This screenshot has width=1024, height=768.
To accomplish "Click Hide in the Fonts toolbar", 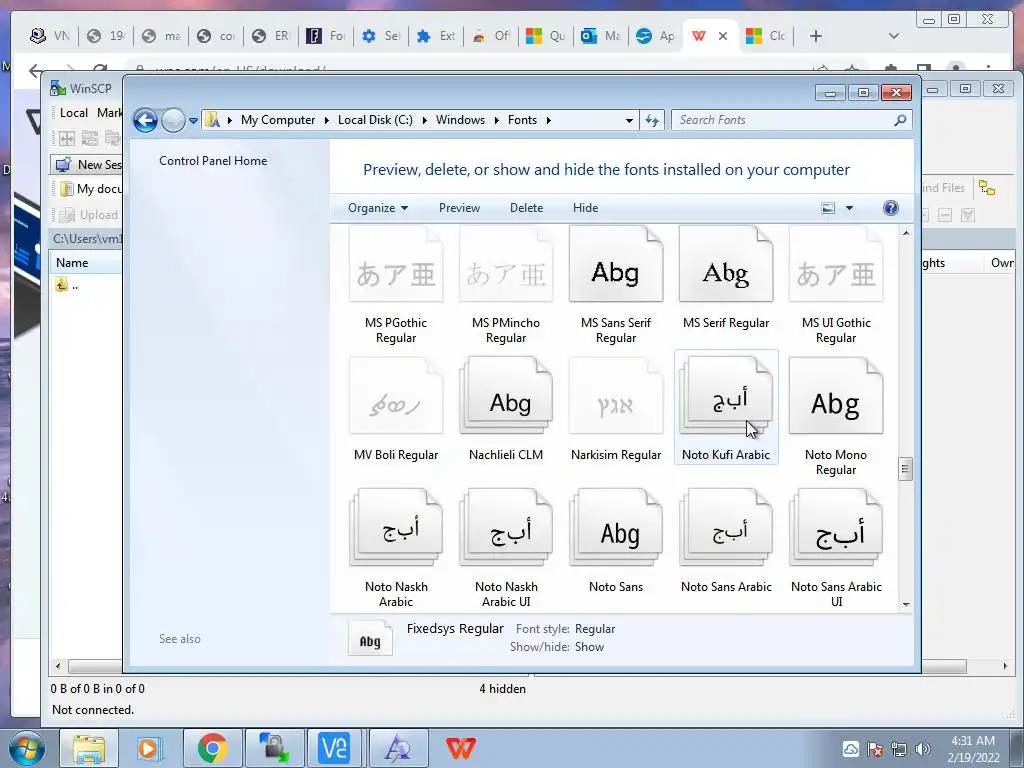I will coord(585,208).
